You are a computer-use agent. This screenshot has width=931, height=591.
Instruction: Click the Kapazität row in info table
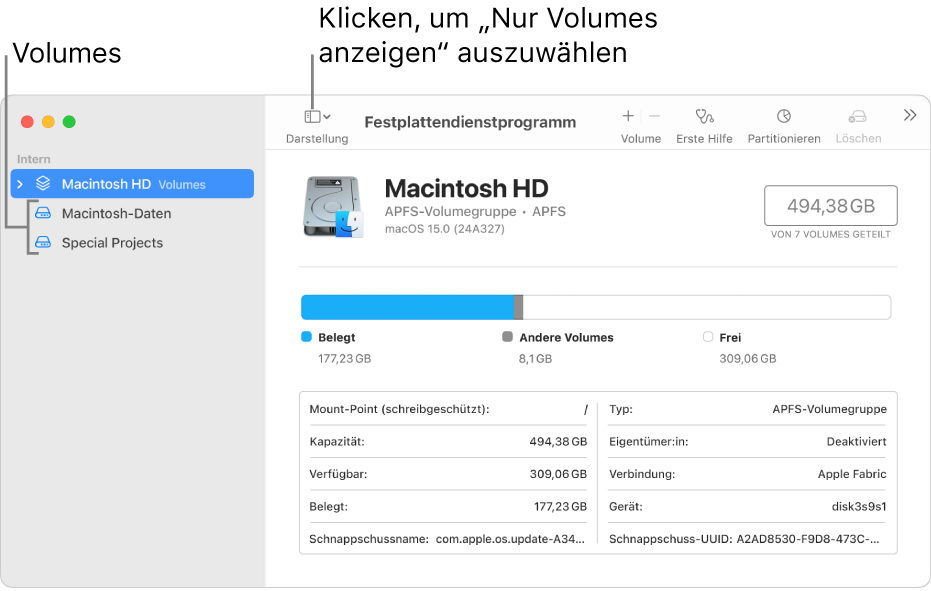448,441
